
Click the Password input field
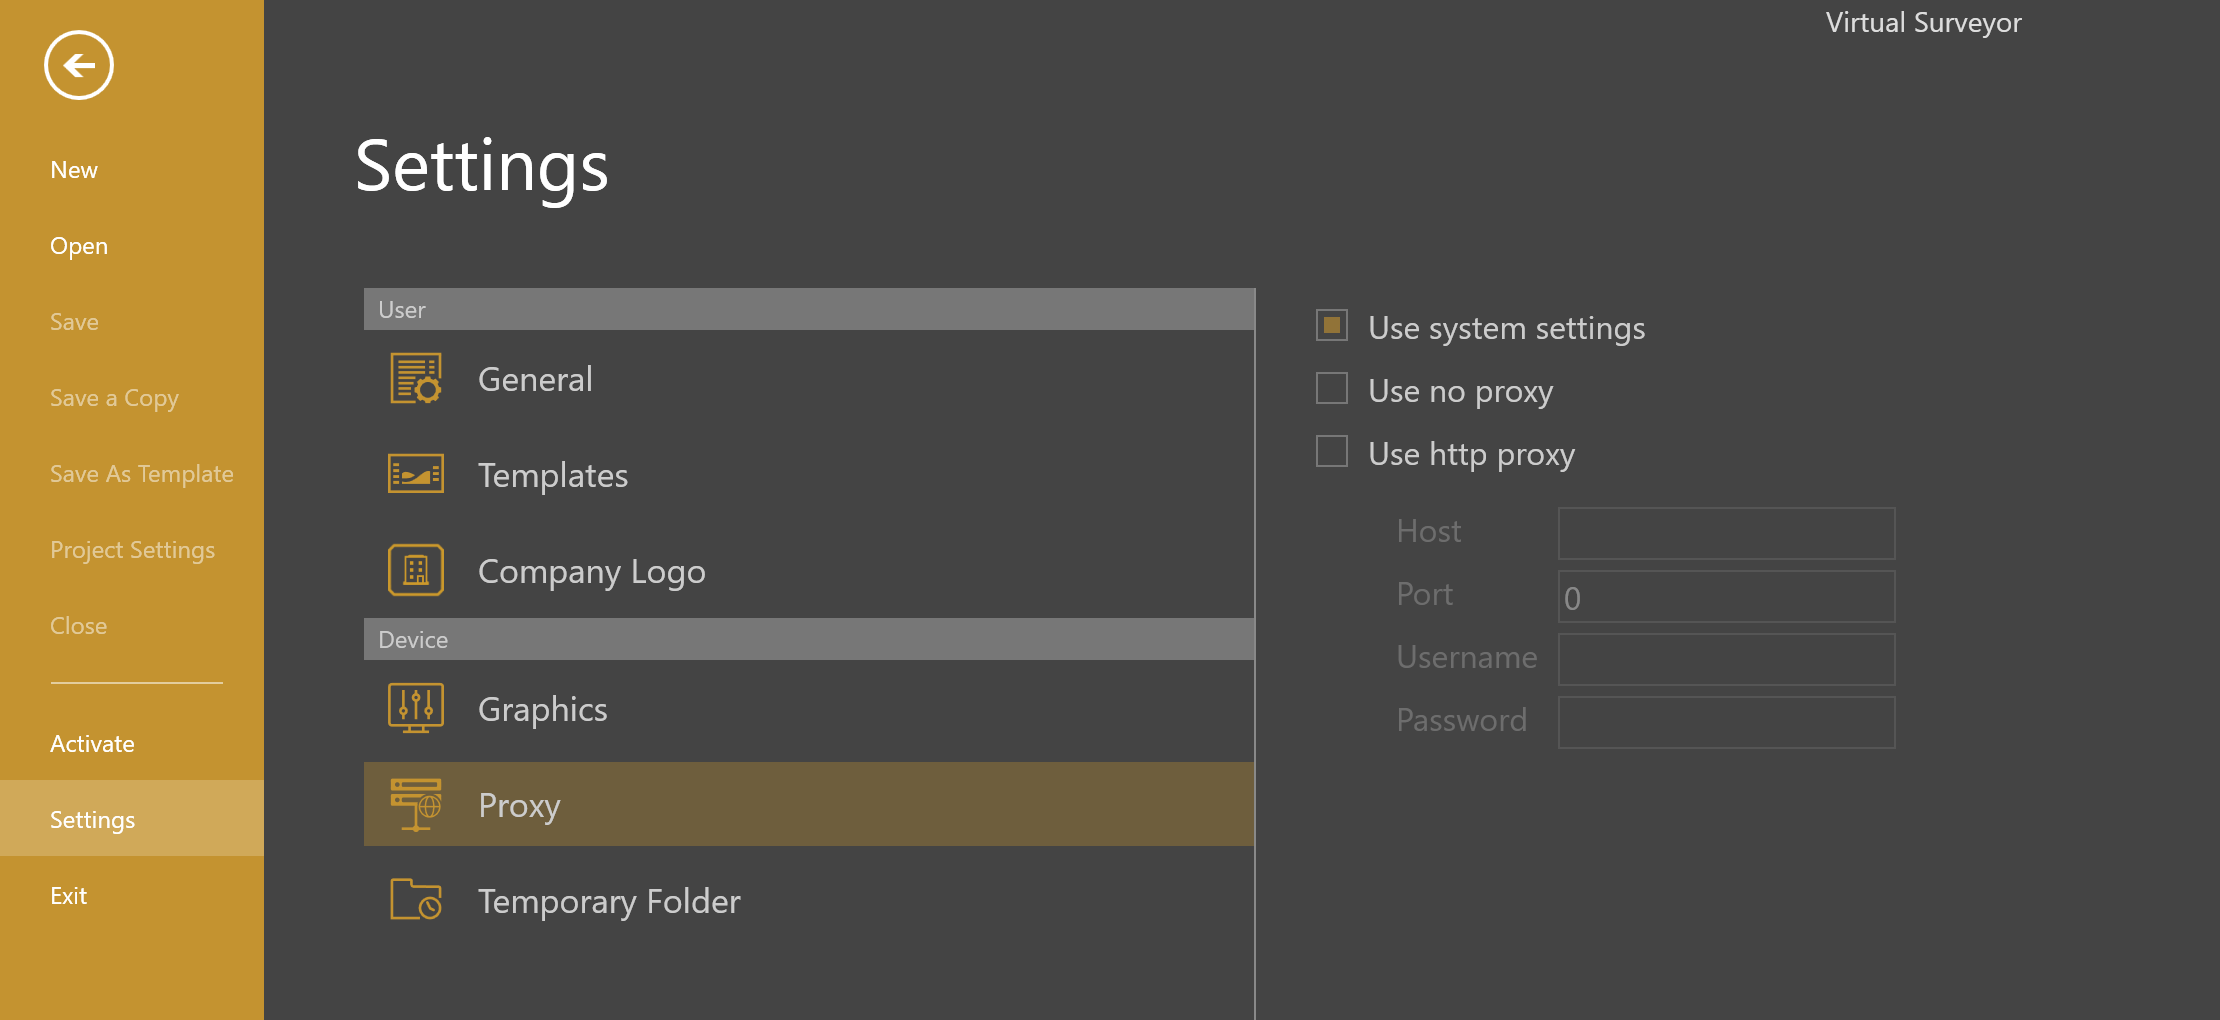click(x=1725, y=722)
